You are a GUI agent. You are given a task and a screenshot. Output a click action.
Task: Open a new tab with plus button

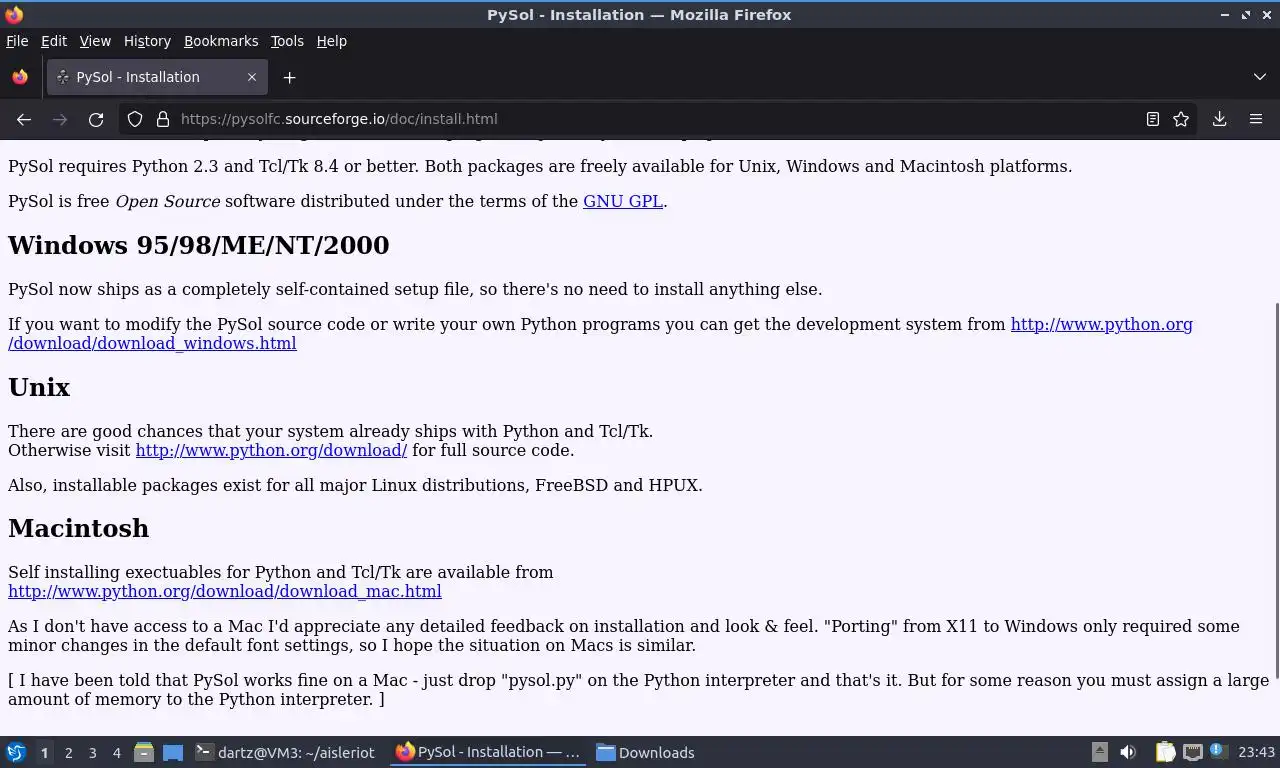pos(289,77)
